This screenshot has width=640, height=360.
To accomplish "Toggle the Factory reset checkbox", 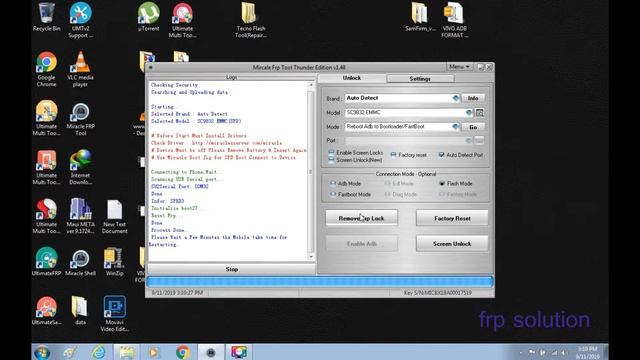I will click(x=393, y=155).
